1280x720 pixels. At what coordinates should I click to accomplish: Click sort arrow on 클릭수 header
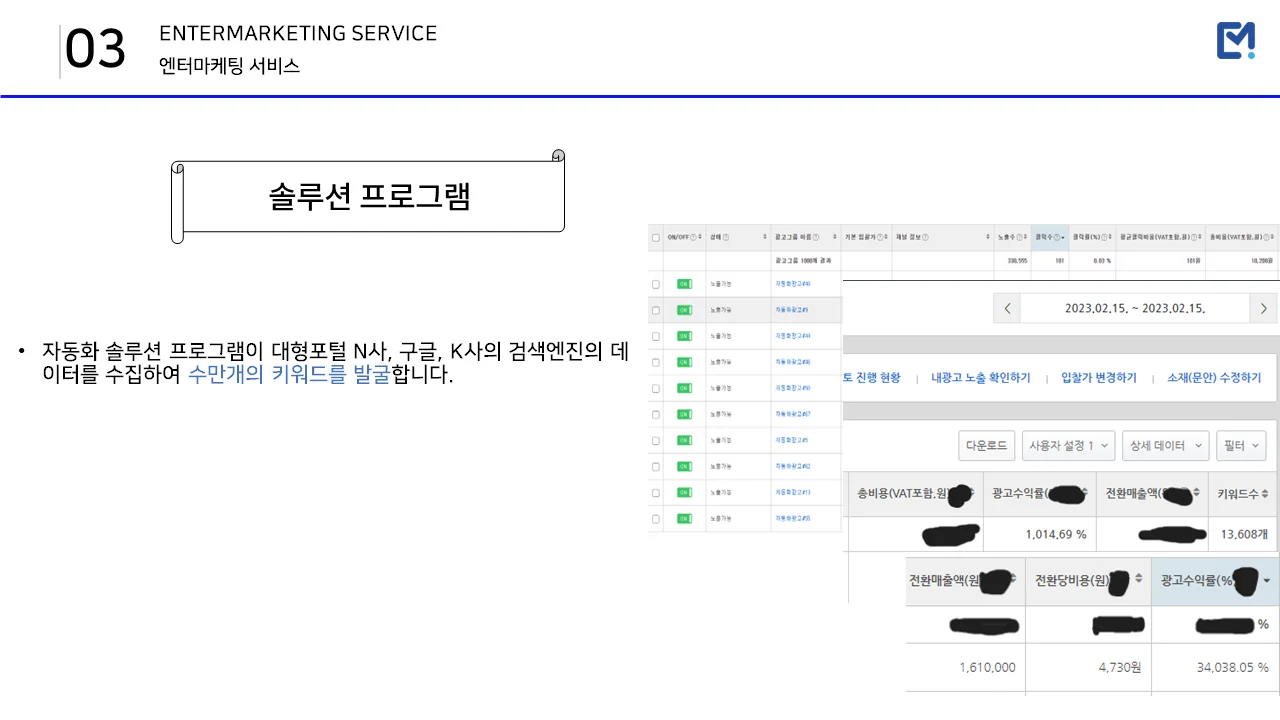pyautogui.click(x=1063, y=237)
